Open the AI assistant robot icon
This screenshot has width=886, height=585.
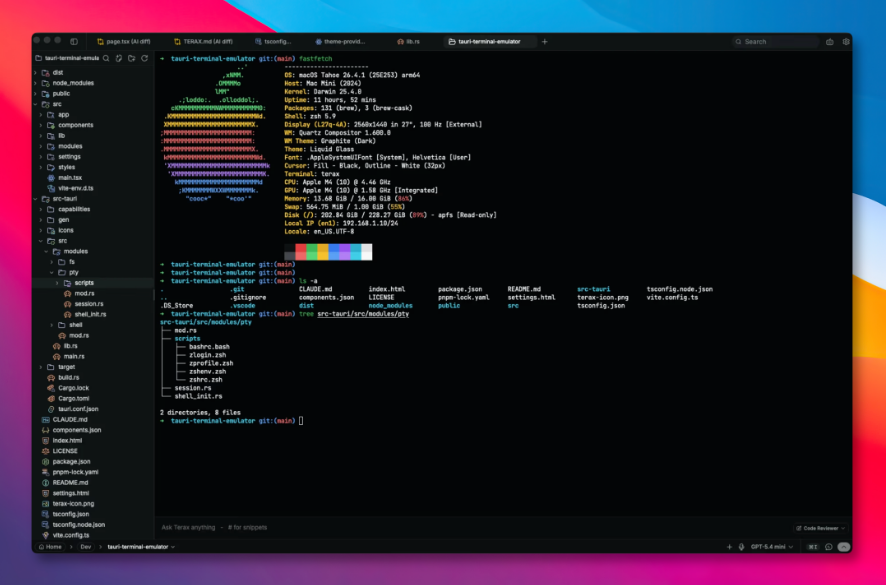point(829,41)
